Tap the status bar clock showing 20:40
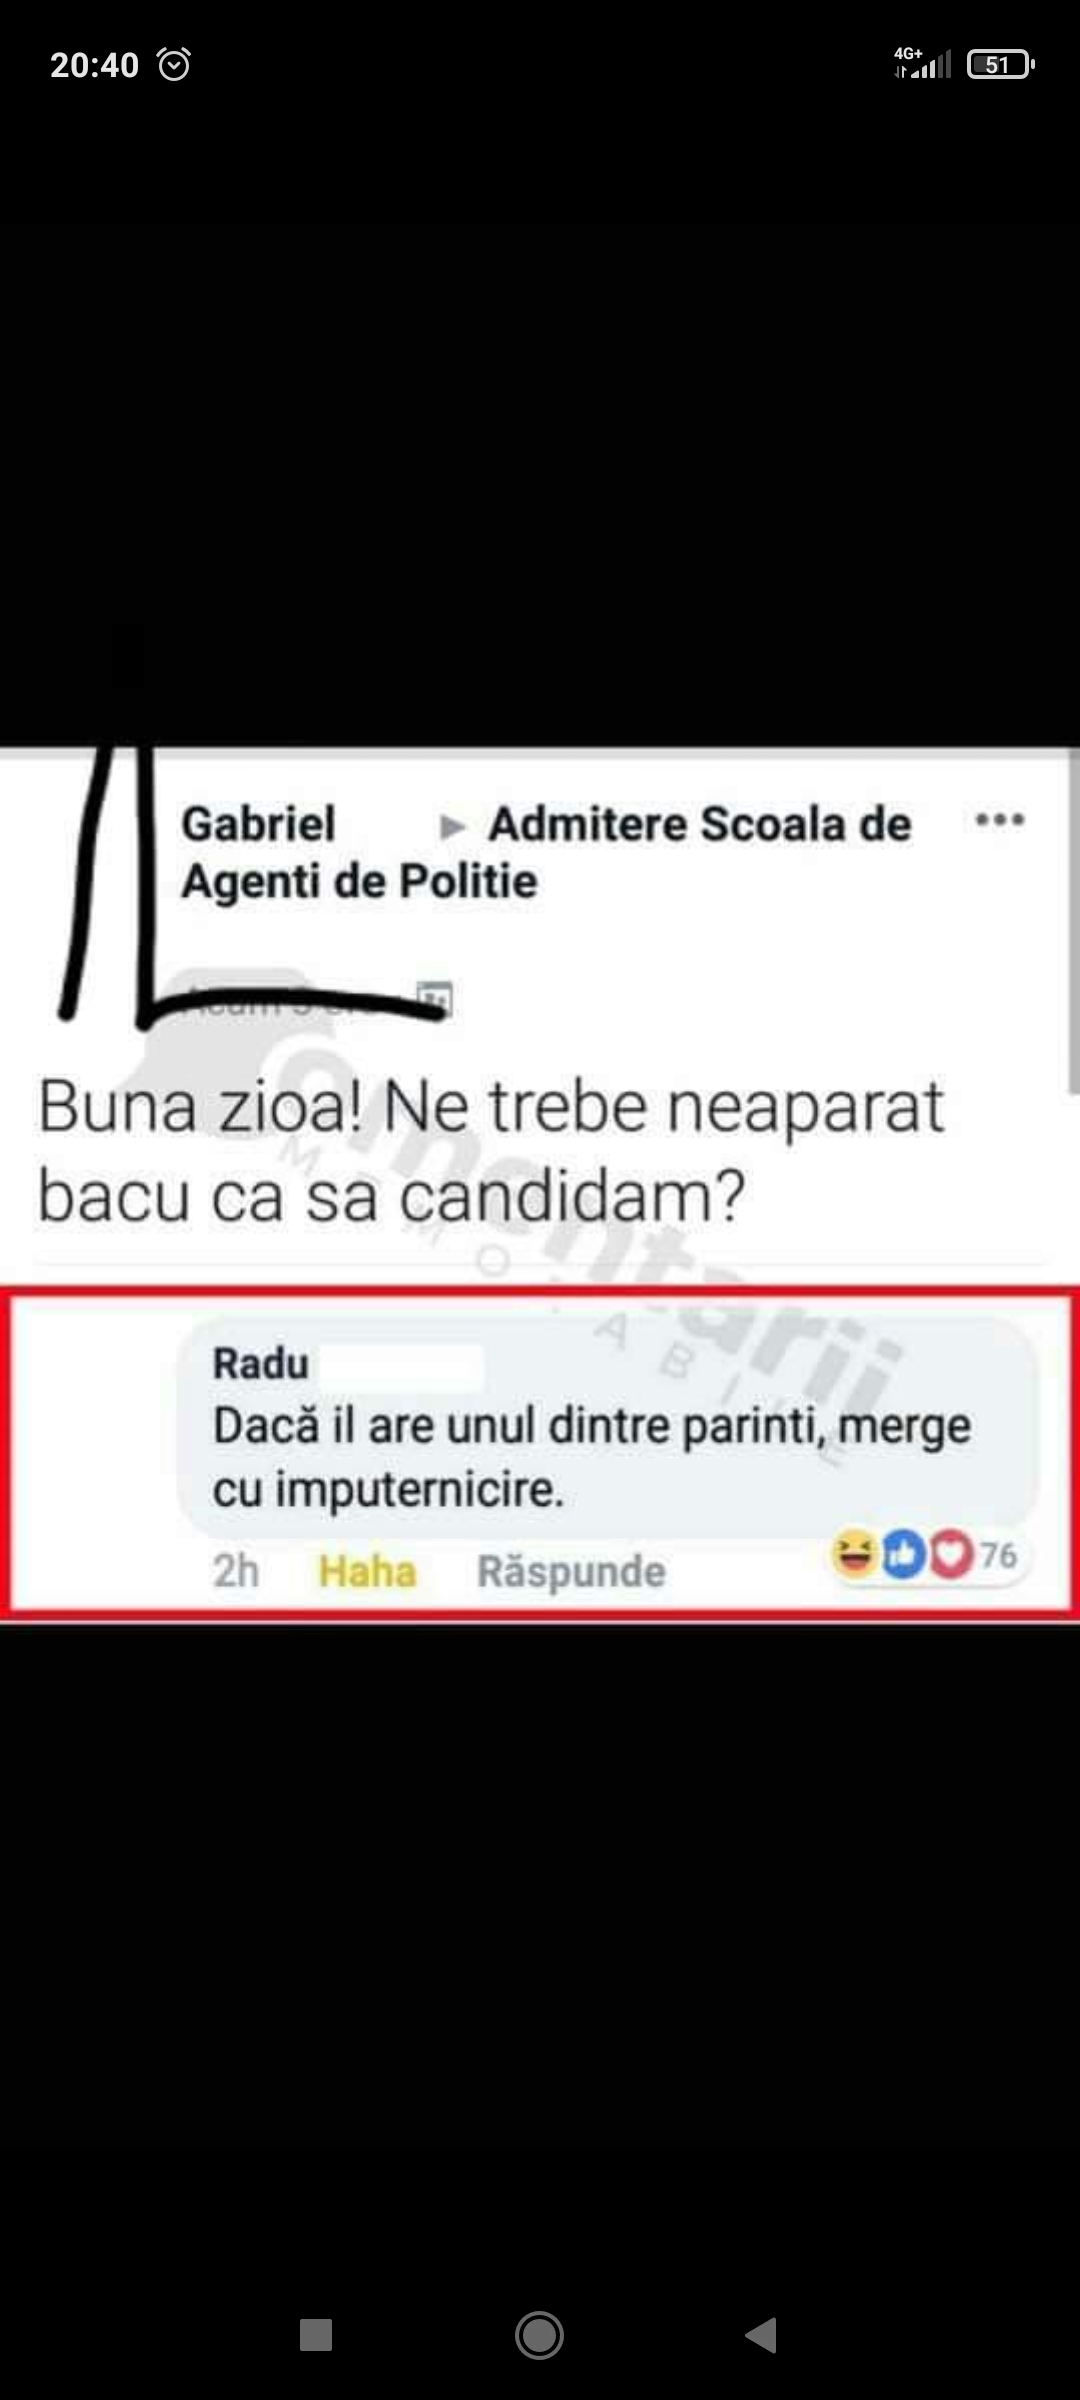This screenshot has width=1080, height=2400. click(94, 65)
